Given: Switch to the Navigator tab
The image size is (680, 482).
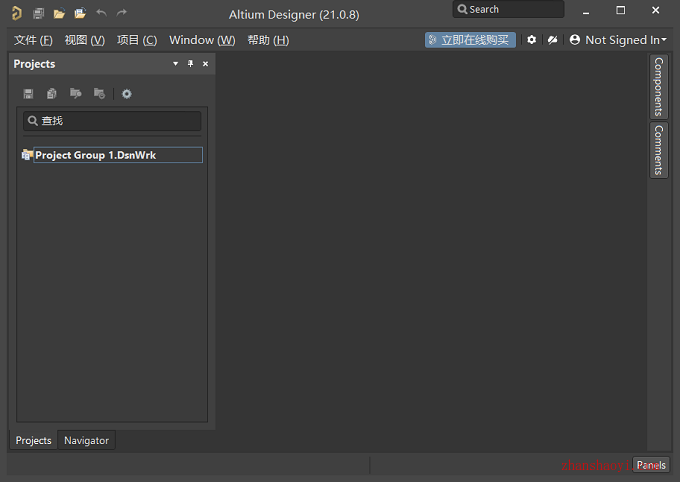Looking at the screenshot, I should 86,440.
